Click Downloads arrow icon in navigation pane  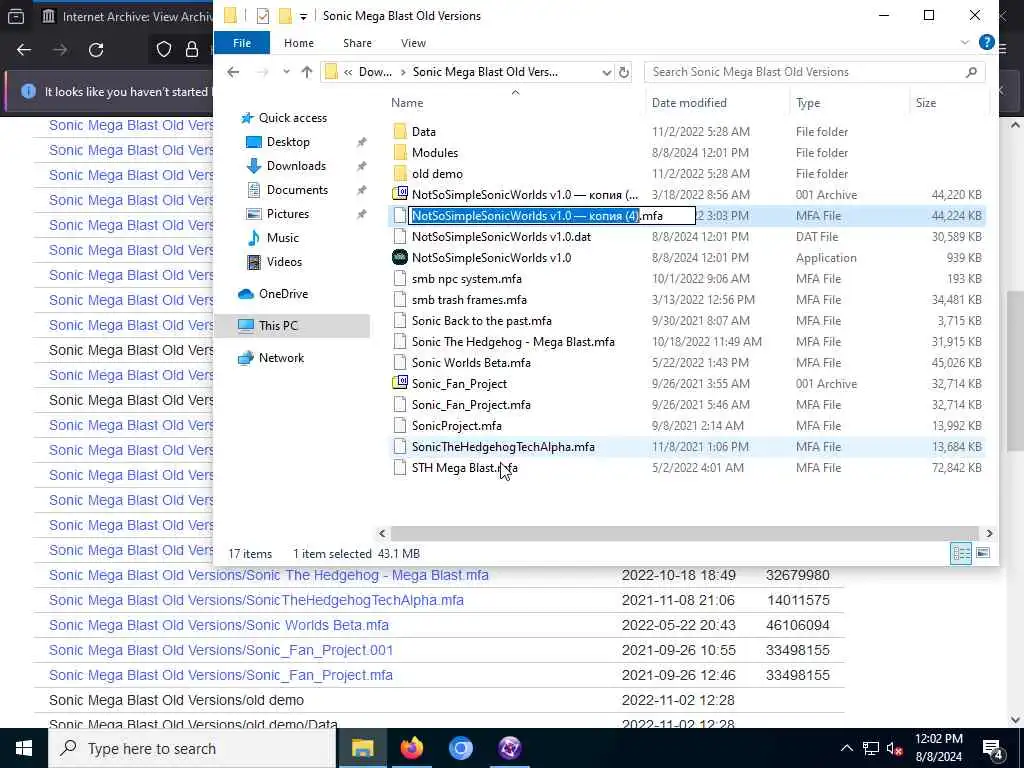(x=253, y=166)
